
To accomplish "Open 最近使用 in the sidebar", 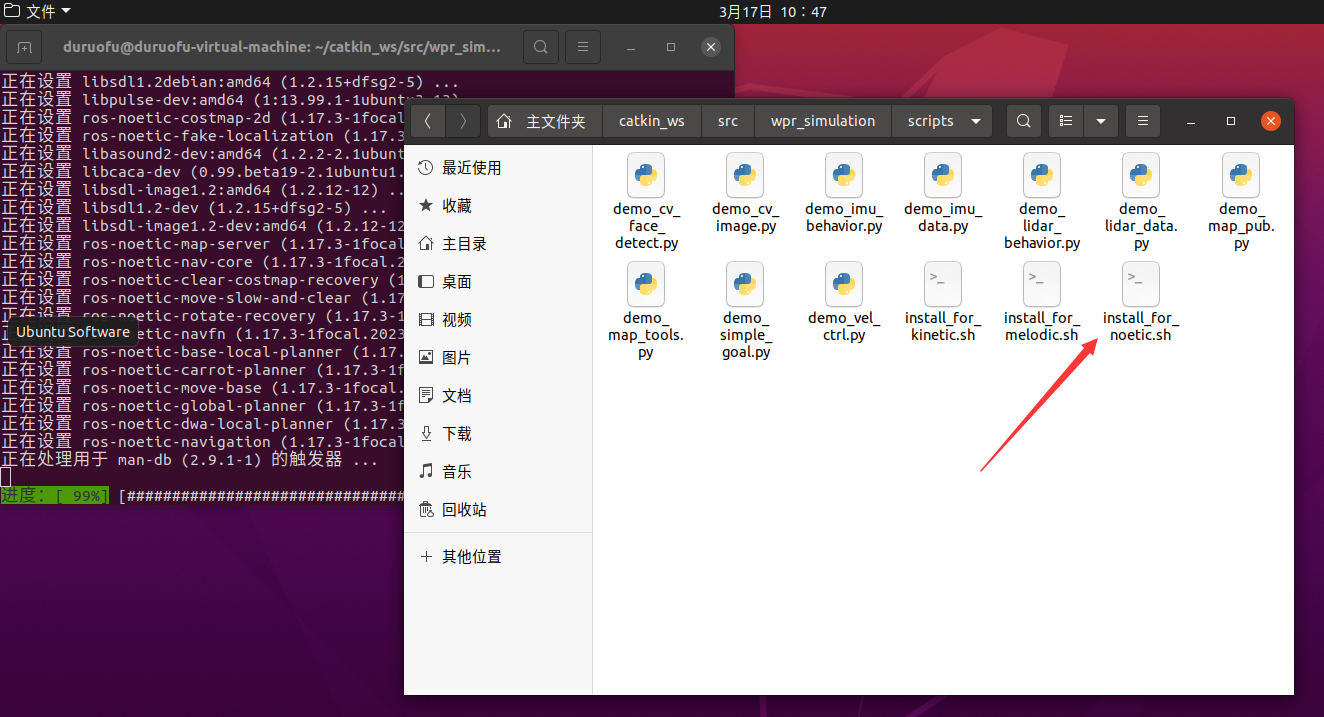I will click(471, 168).
